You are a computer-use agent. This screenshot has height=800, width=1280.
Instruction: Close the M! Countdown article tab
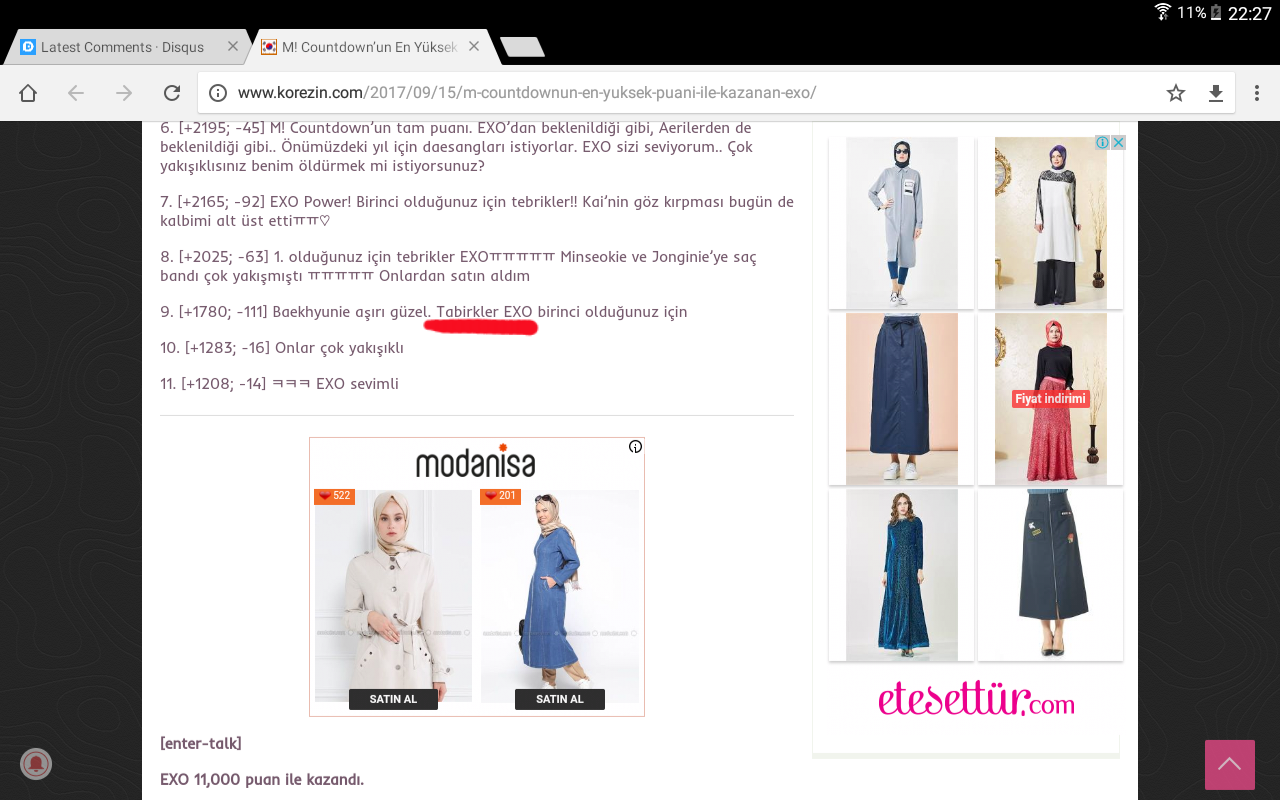point(474,47)
